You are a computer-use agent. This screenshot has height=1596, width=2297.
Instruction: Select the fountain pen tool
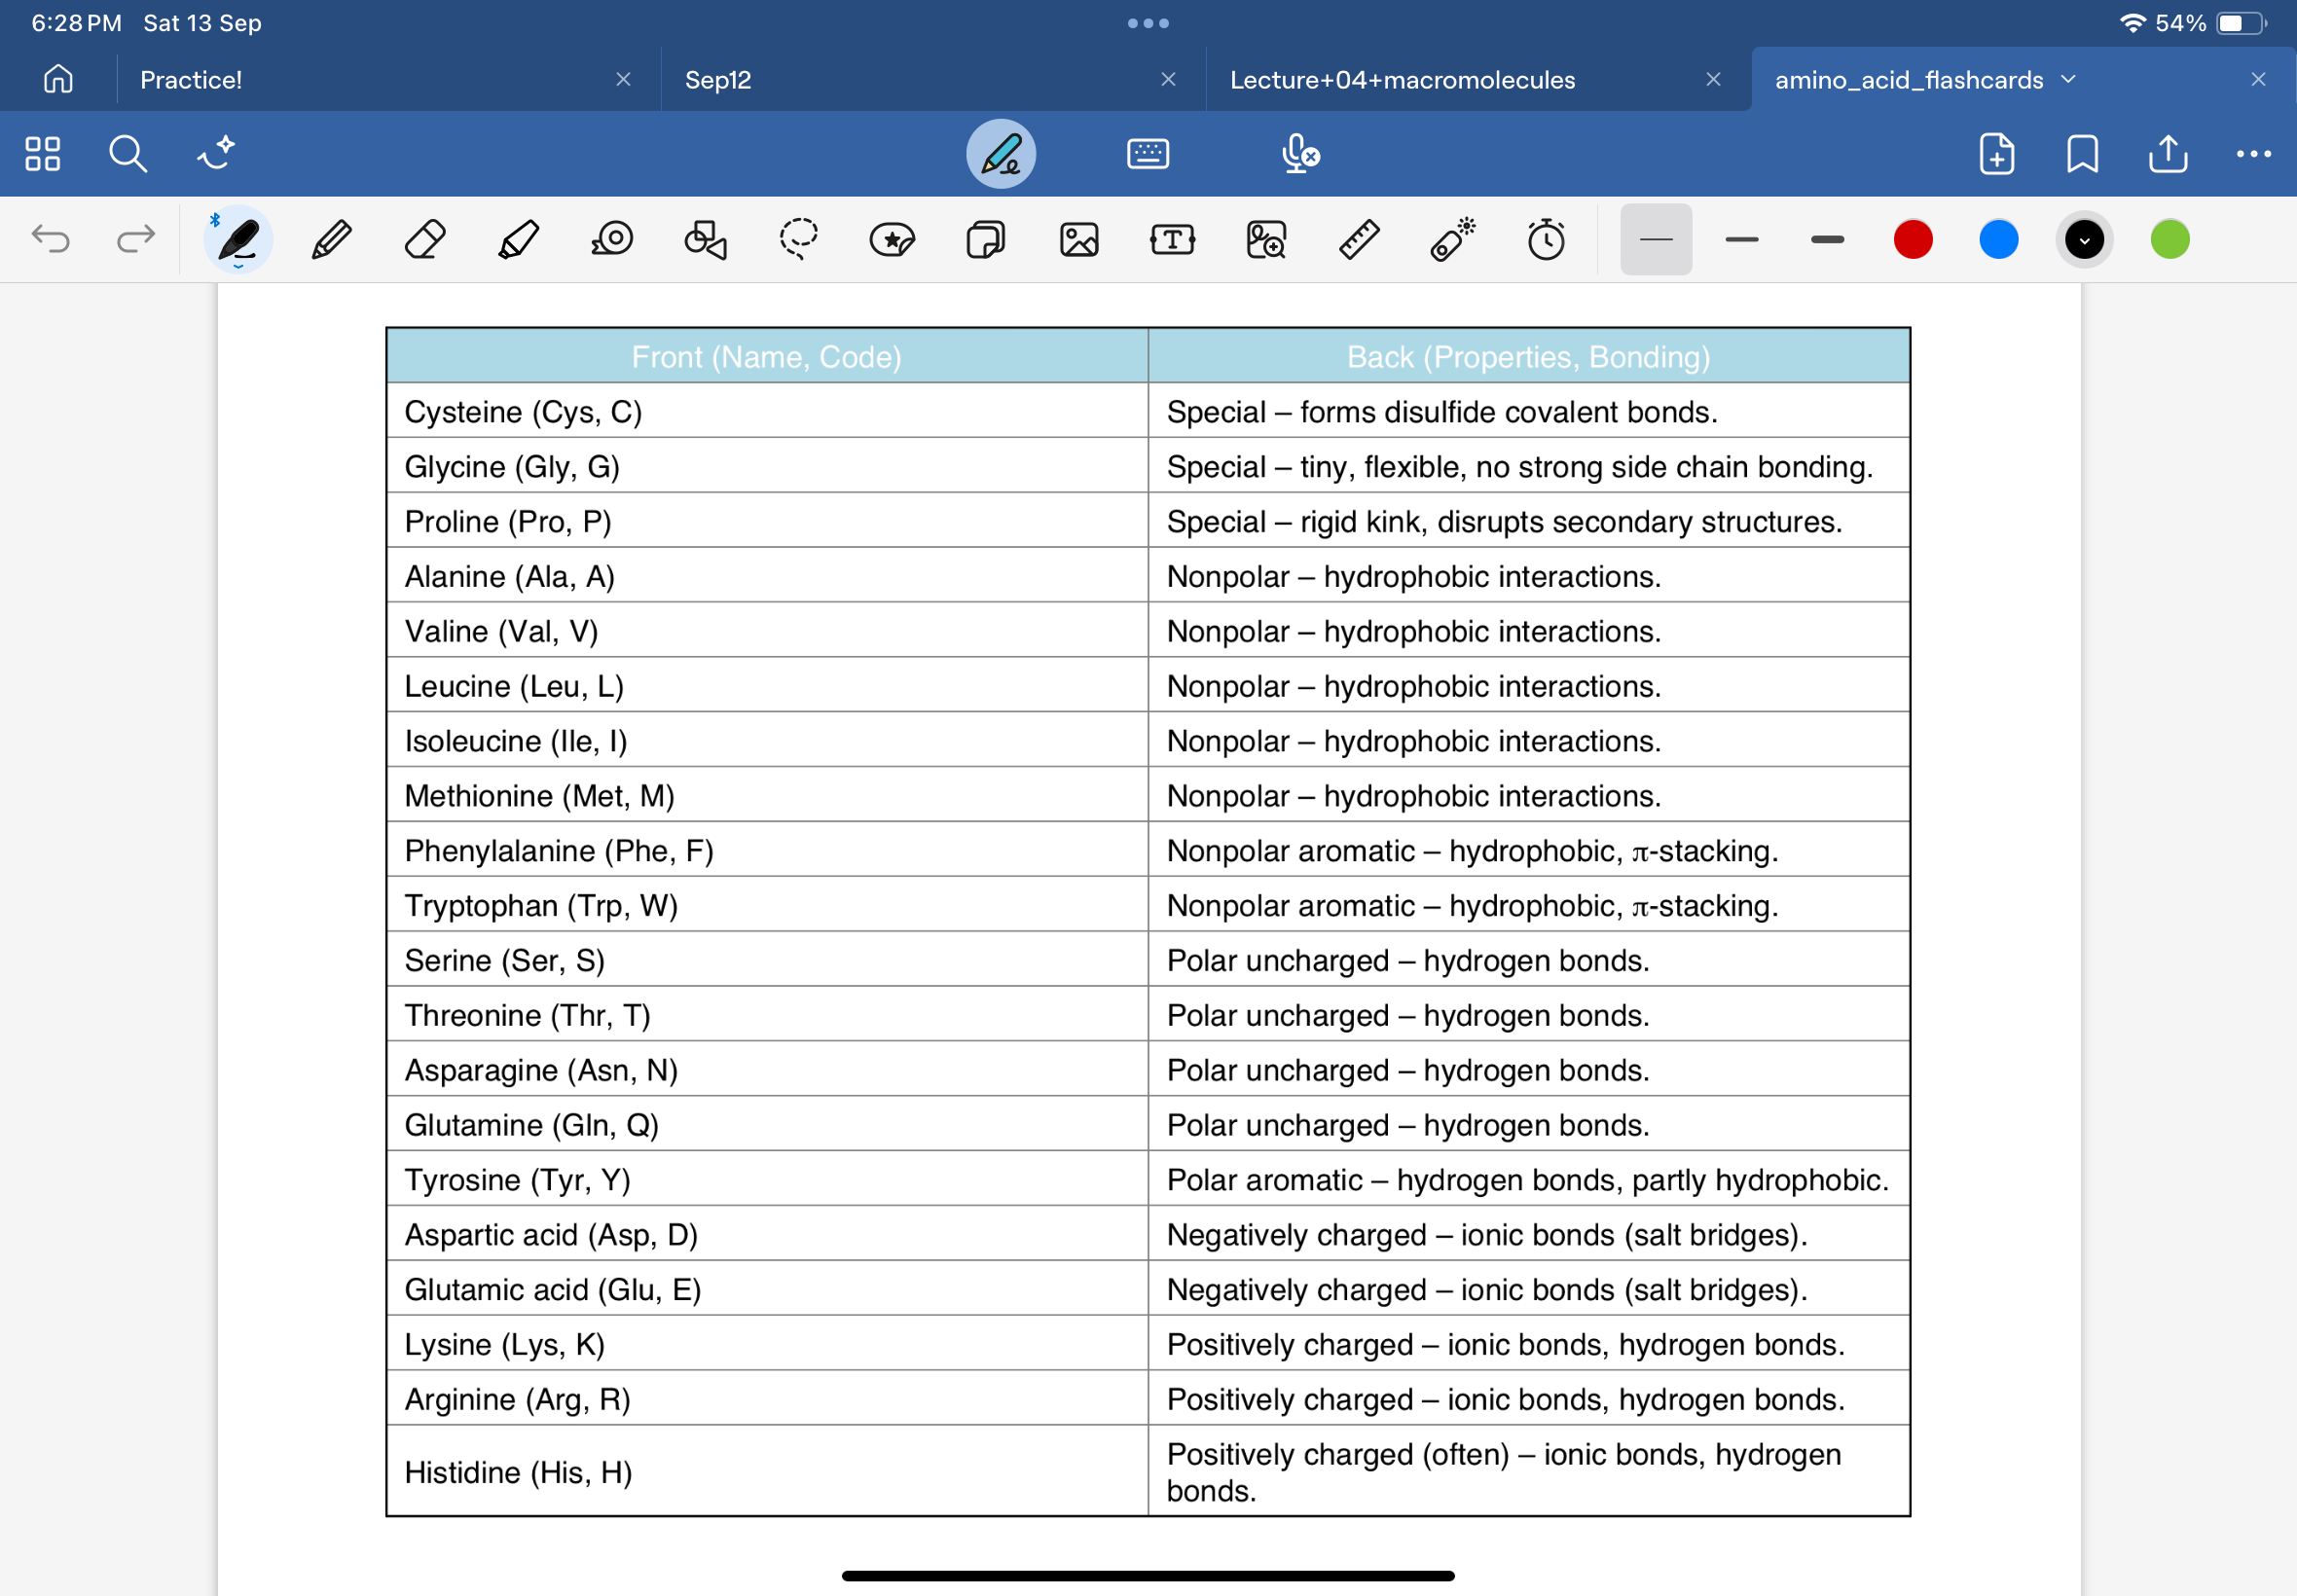pos(238,239)
